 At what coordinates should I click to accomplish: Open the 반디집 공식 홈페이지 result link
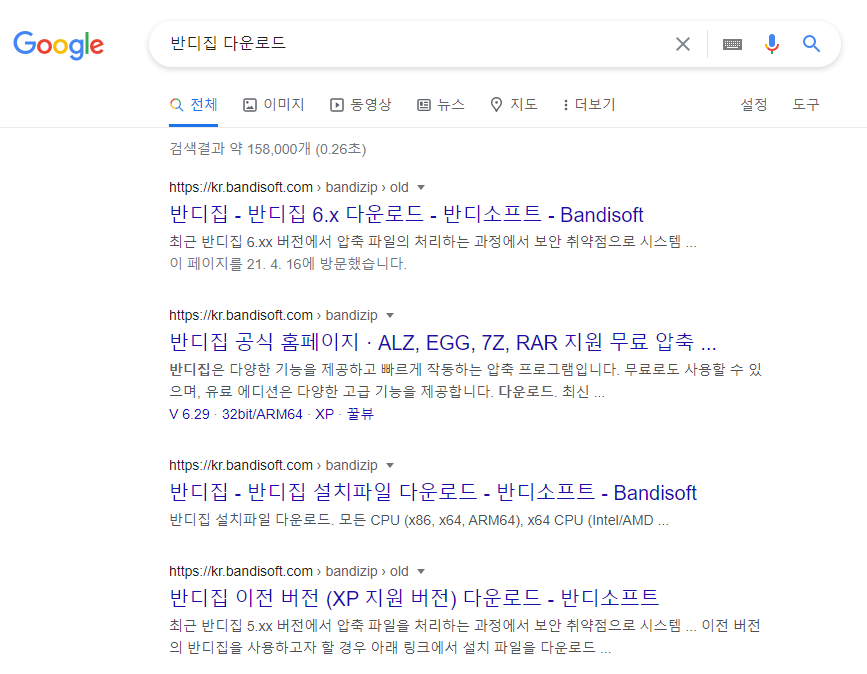pos(443,342)
